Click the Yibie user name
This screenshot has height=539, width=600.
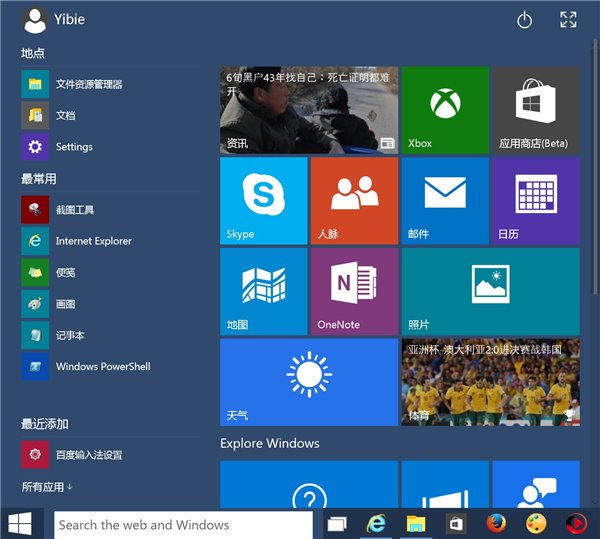[70, 19]
